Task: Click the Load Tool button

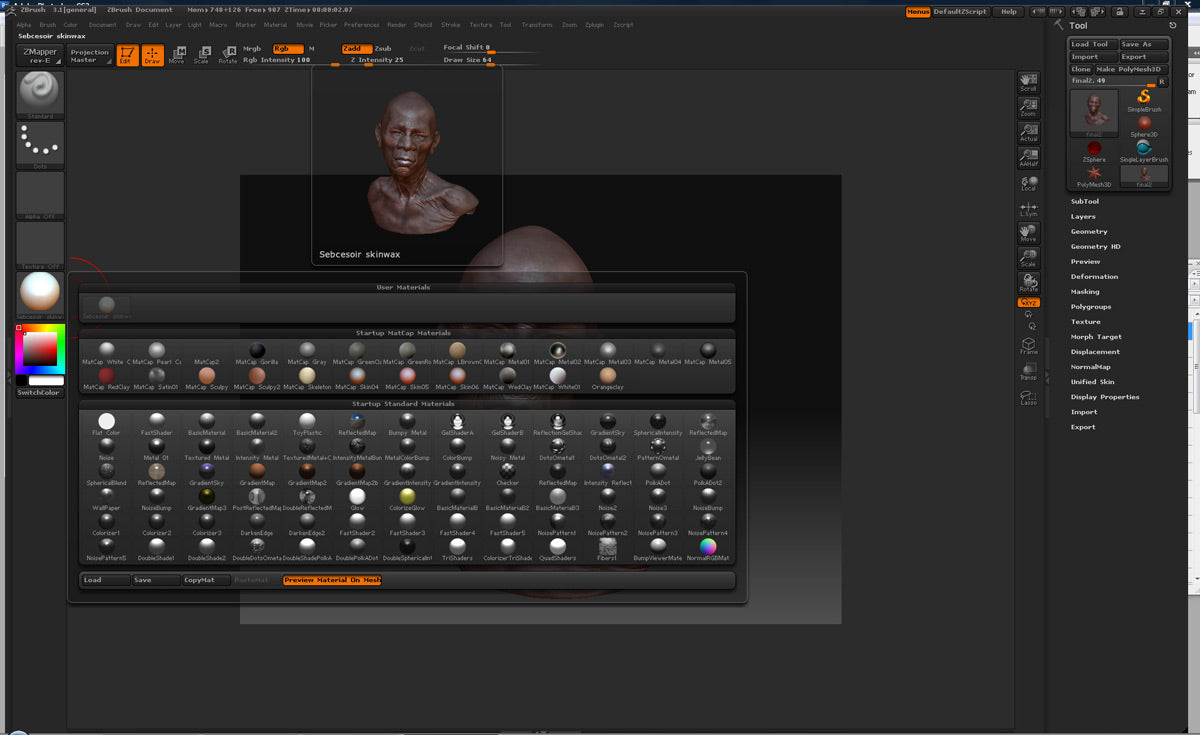Action: (x=1091, y=44)
